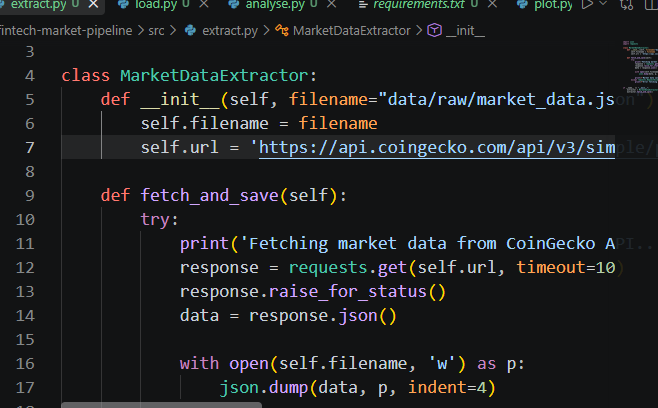Select MarketDataExtractor class breadcrumb

coord(351,31)
